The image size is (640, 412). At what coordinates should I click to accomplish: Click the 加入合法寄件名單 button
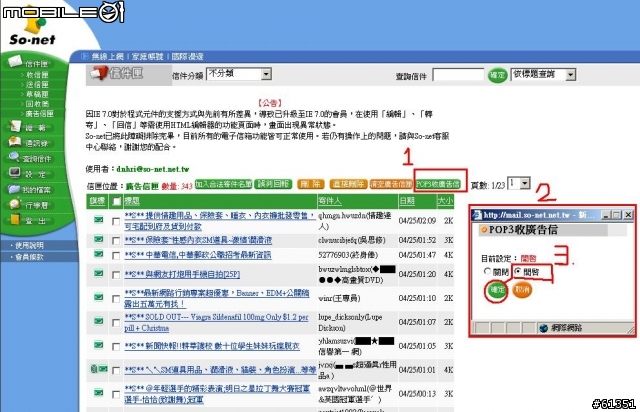pos(224,184)
